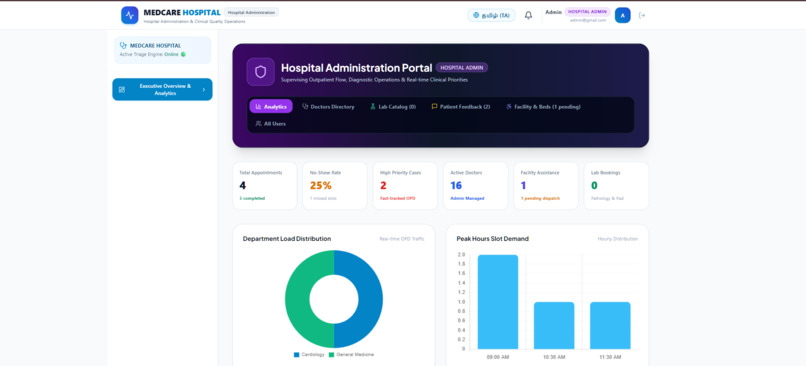The image size is (806, 366).
Task: Open the notifications bell
Action: point(528,15)
